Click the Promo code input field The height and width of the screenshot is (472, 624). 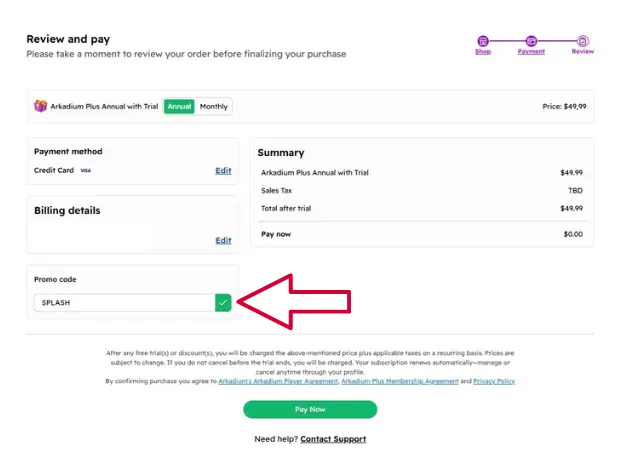click(x=125, y=303)
